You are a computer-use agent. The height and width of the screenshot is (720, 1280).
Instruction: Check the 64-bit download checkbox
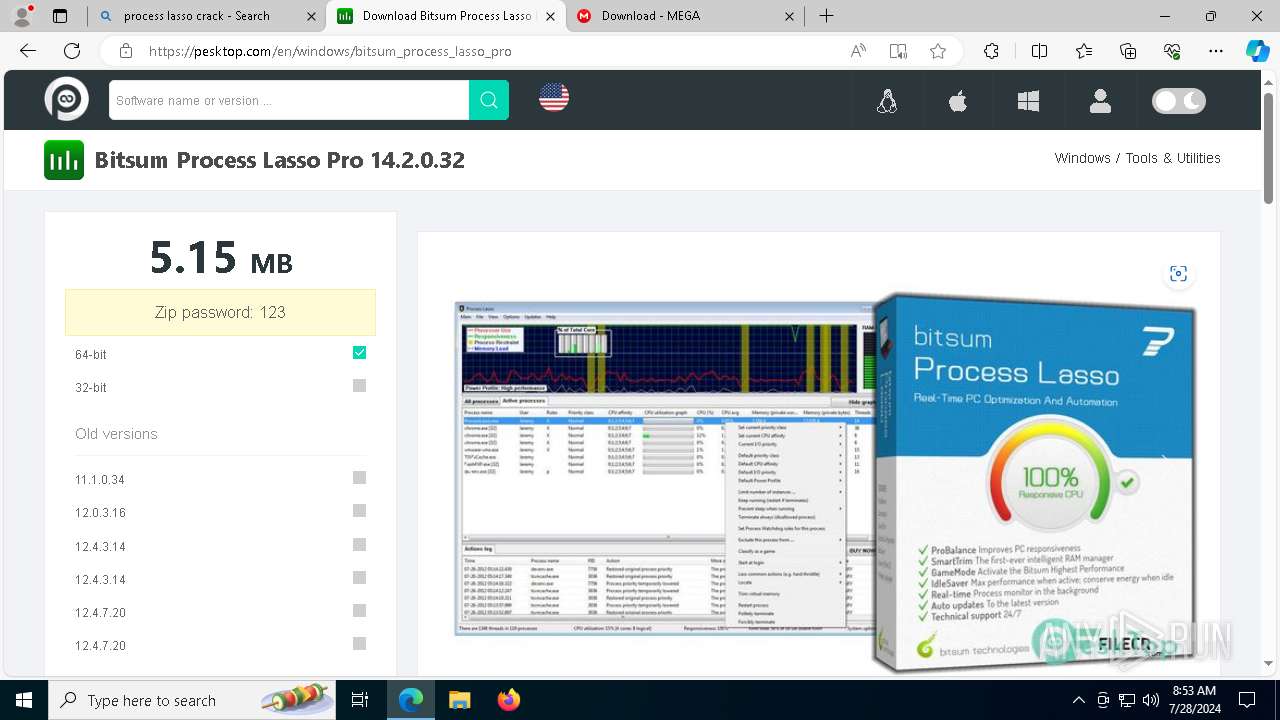tap(359, 352)
